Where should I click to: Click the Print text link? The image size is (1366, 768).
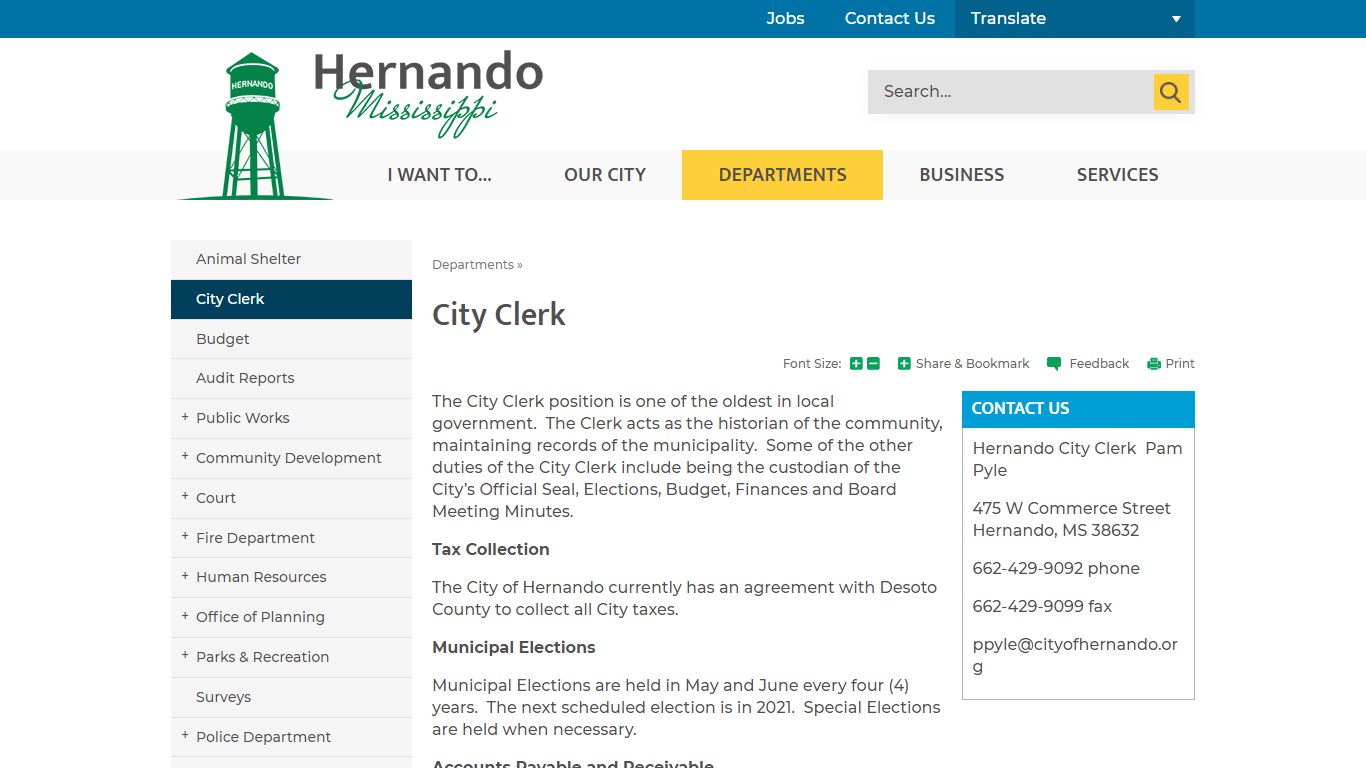[x=1180, y=364]
